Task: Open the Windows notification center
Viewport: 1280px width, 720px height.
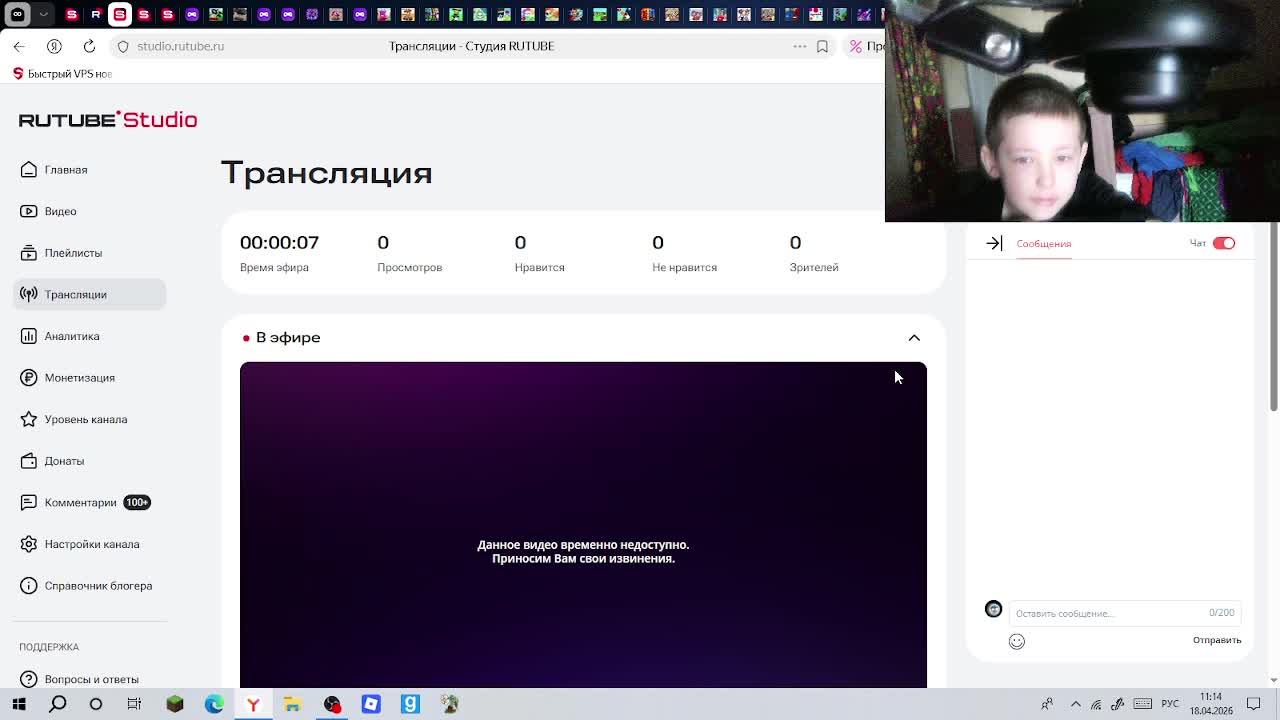Action: [1253, 704]
